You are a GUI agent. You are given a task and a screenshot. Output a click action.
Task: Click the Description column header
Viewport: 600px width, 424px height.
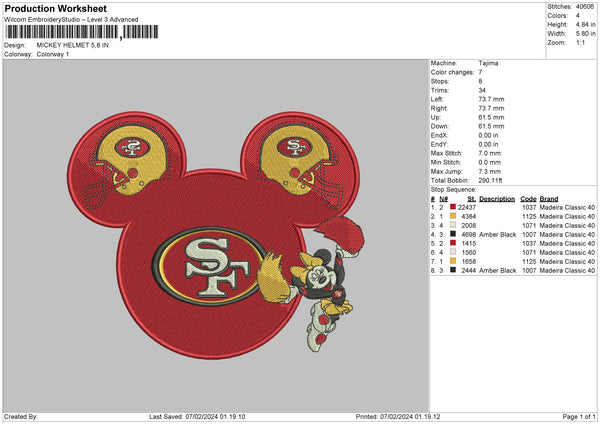[497, 199]
